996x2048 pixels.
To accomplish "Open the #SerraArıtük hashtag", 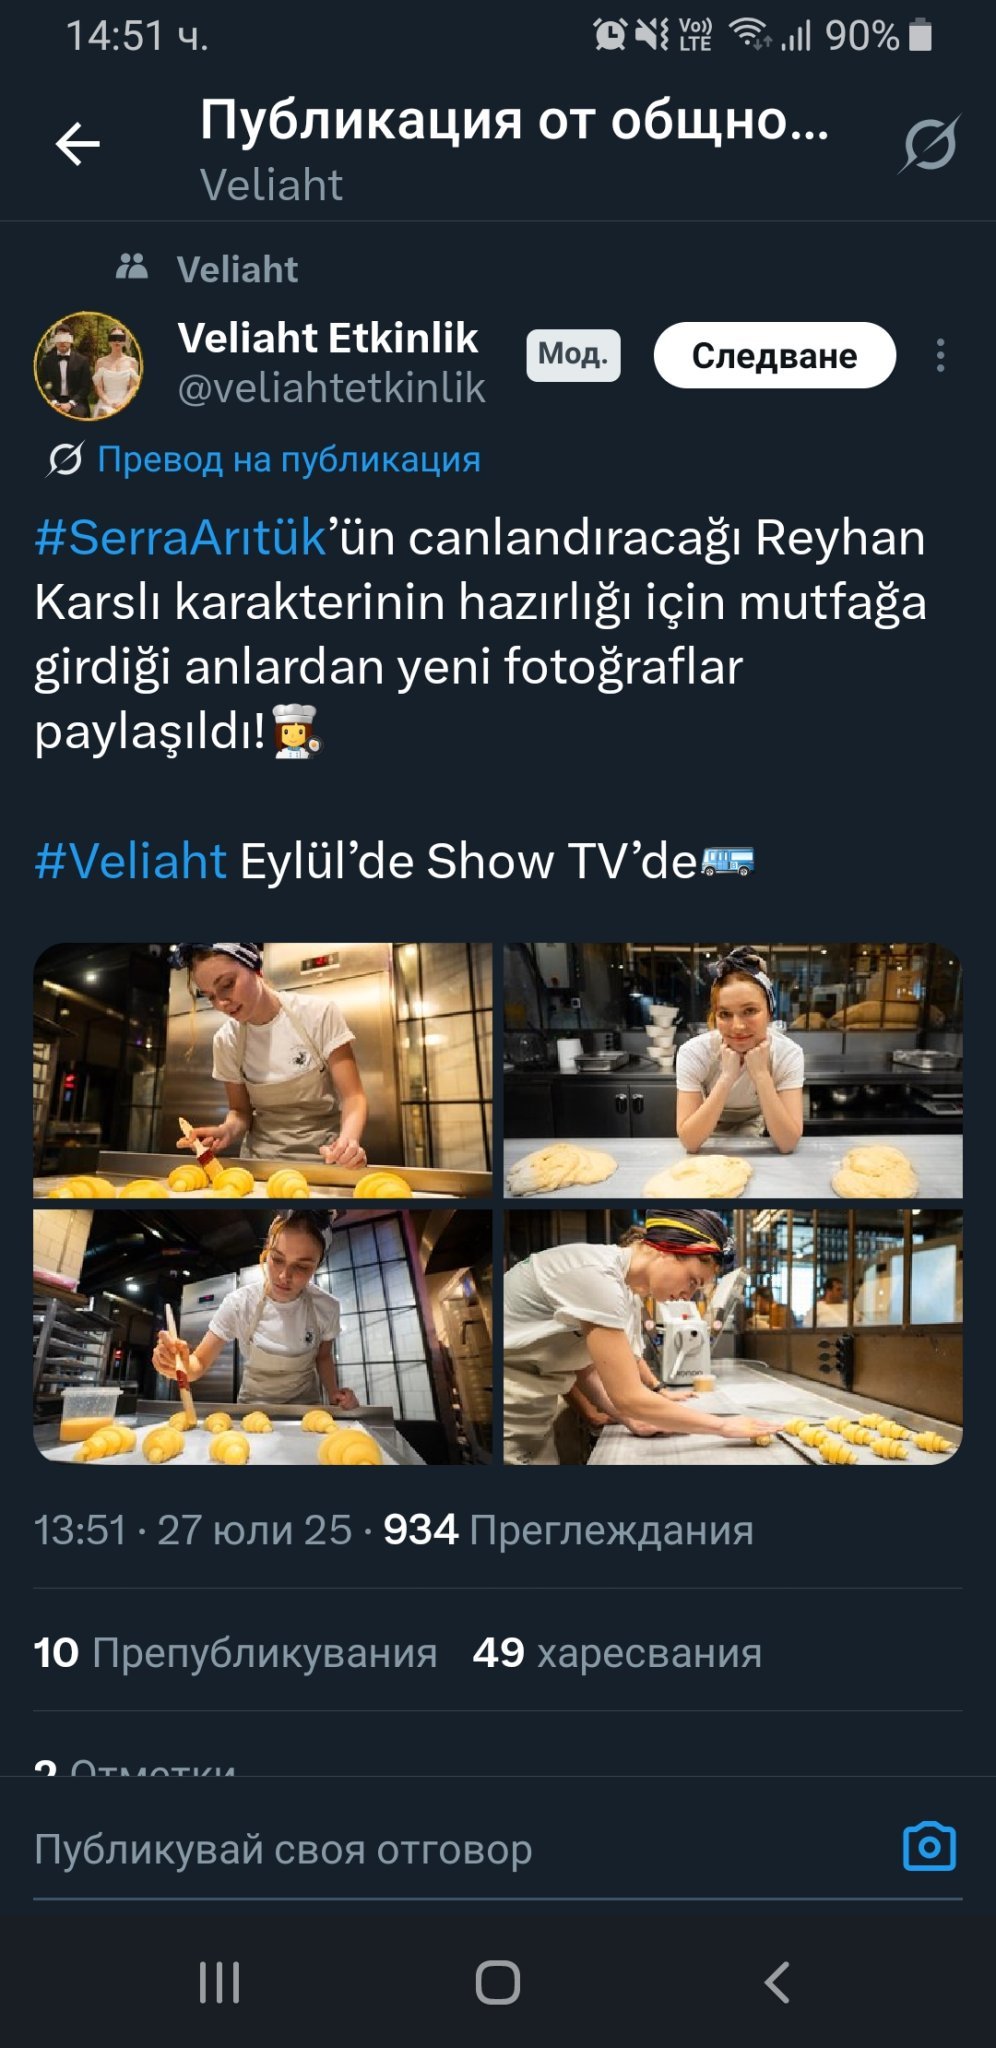I will [181, 537].
